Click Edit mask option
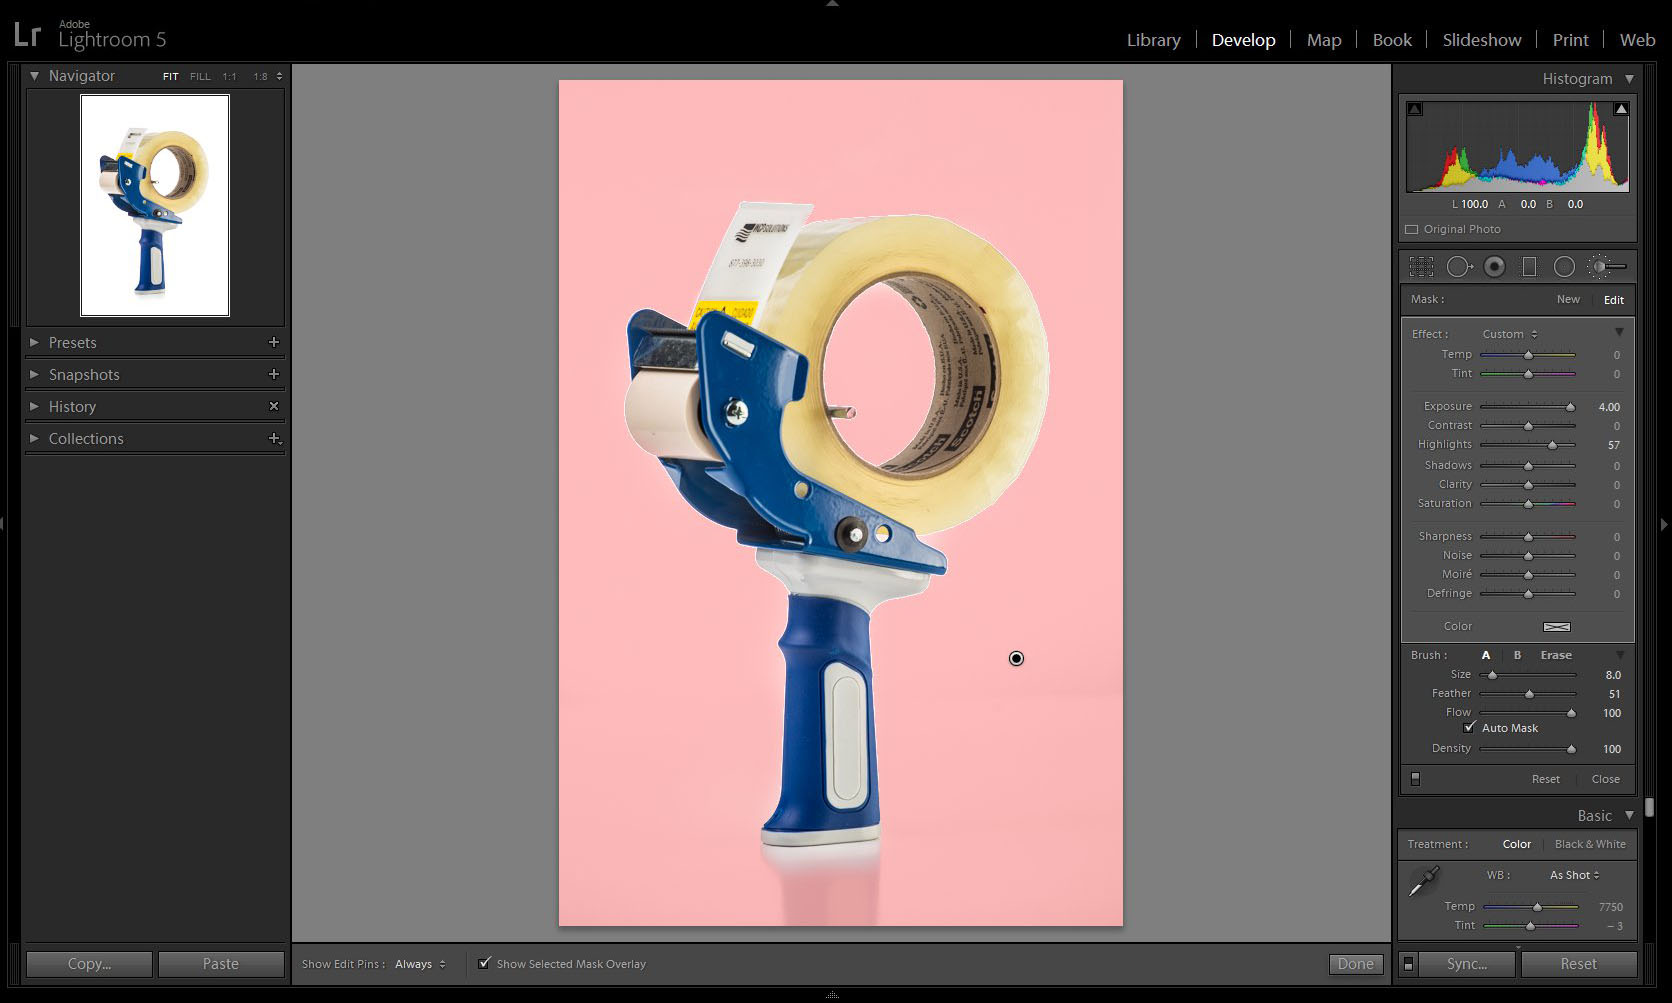Image resolution: width=1672 pixels, height=1003 pixels. click(x=1614, y=299)
